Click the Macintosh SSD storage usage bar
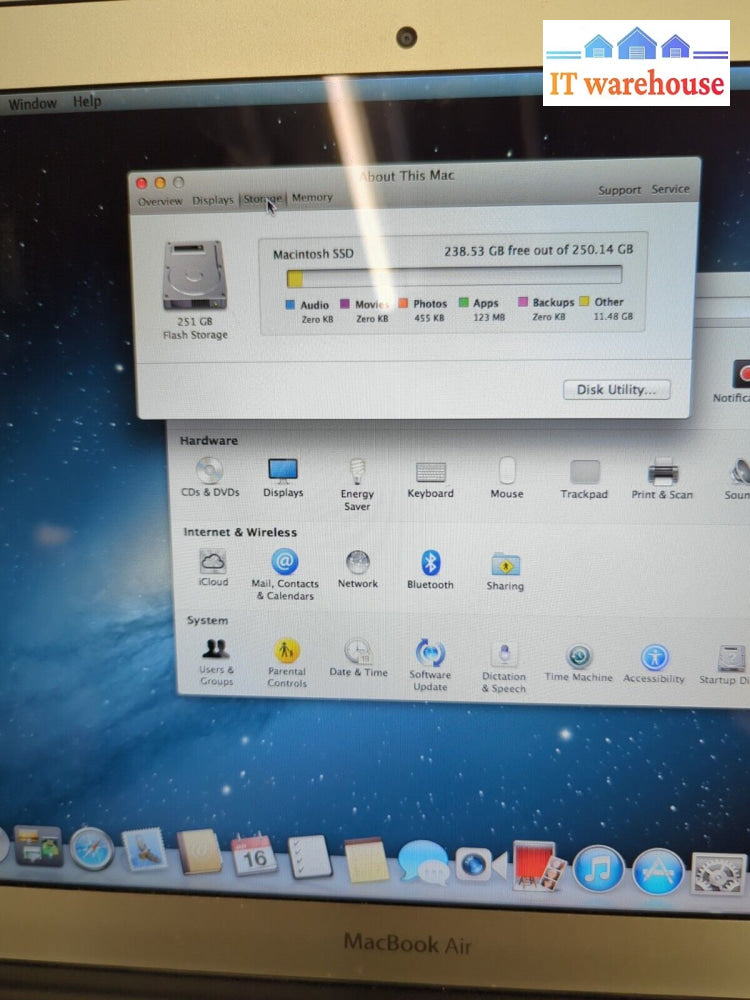The height and width of the screenshot is (1000, 750). click(454, 276)
